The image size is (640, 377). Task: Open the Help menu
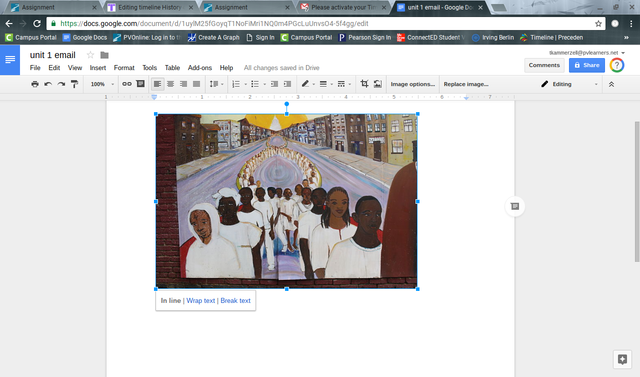point(226,68)
